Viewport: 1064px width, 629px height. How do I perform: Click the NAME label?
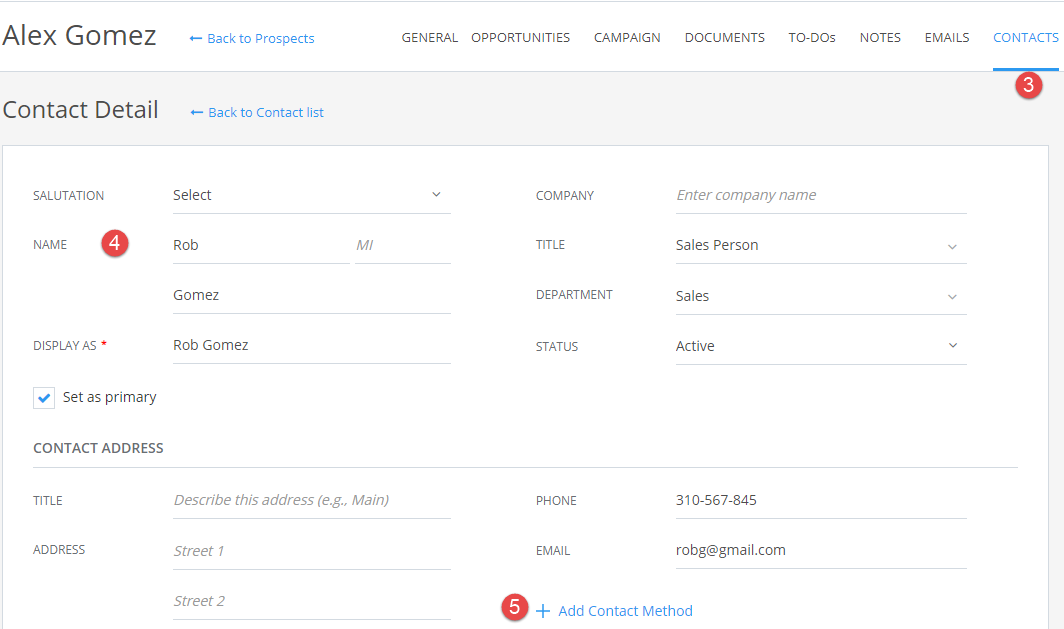pos(50,245)
